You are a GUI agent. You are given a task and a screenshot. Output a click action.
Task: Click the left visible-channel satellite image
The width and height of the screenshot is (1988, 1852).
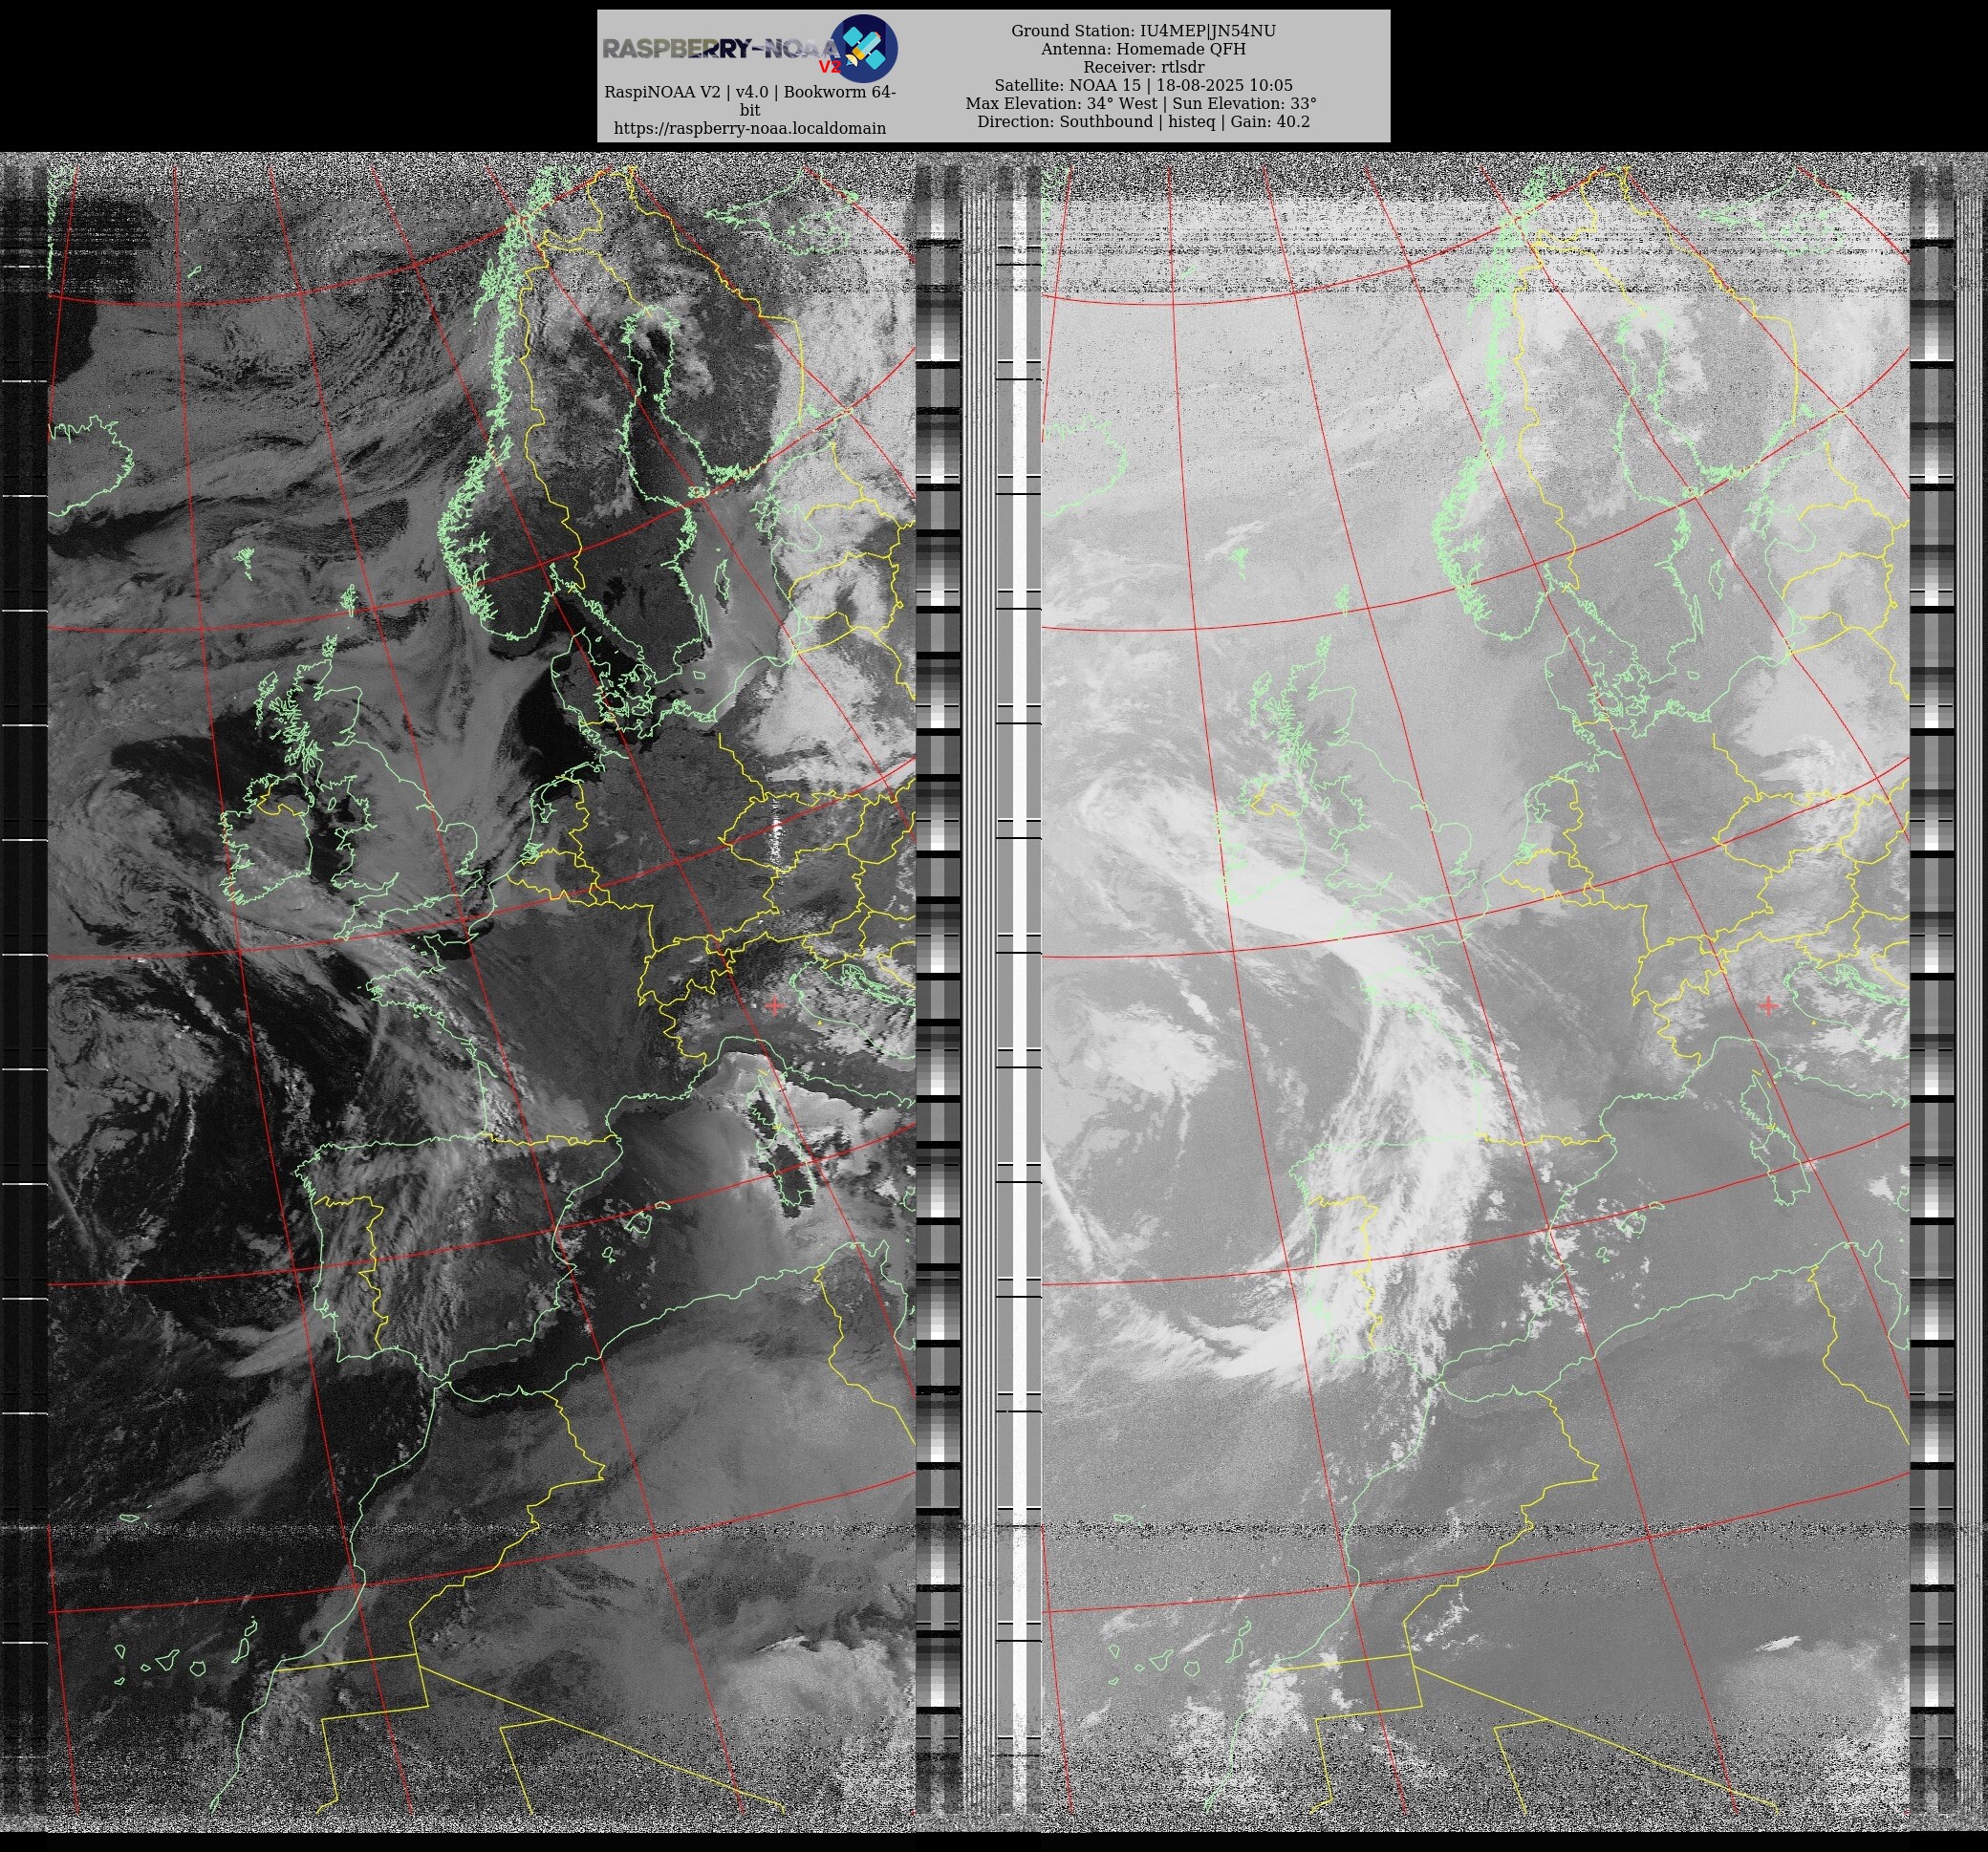coord(481,990)
